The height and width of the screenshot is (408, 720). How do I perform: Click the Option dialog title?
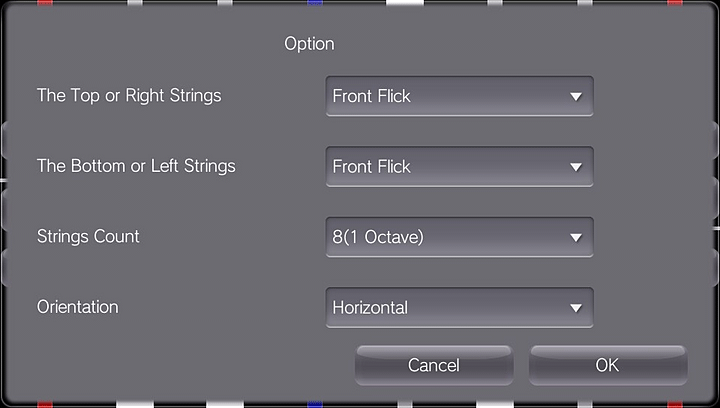[309, 44]
